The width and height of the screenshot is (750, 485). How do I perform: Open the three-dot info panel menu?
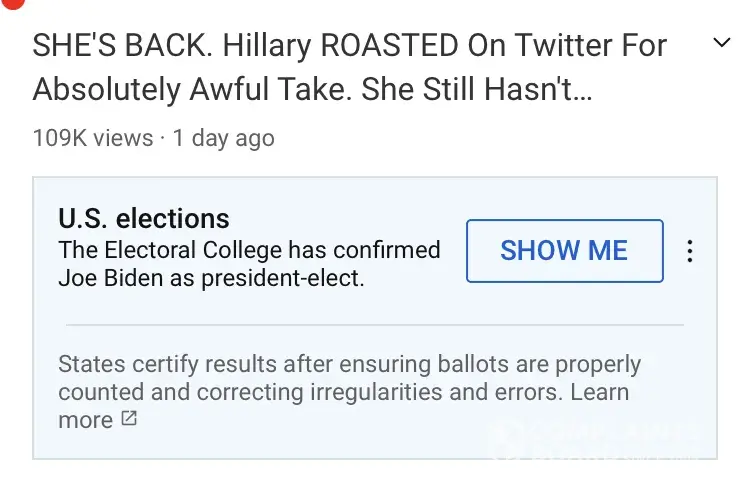[690, 251]
